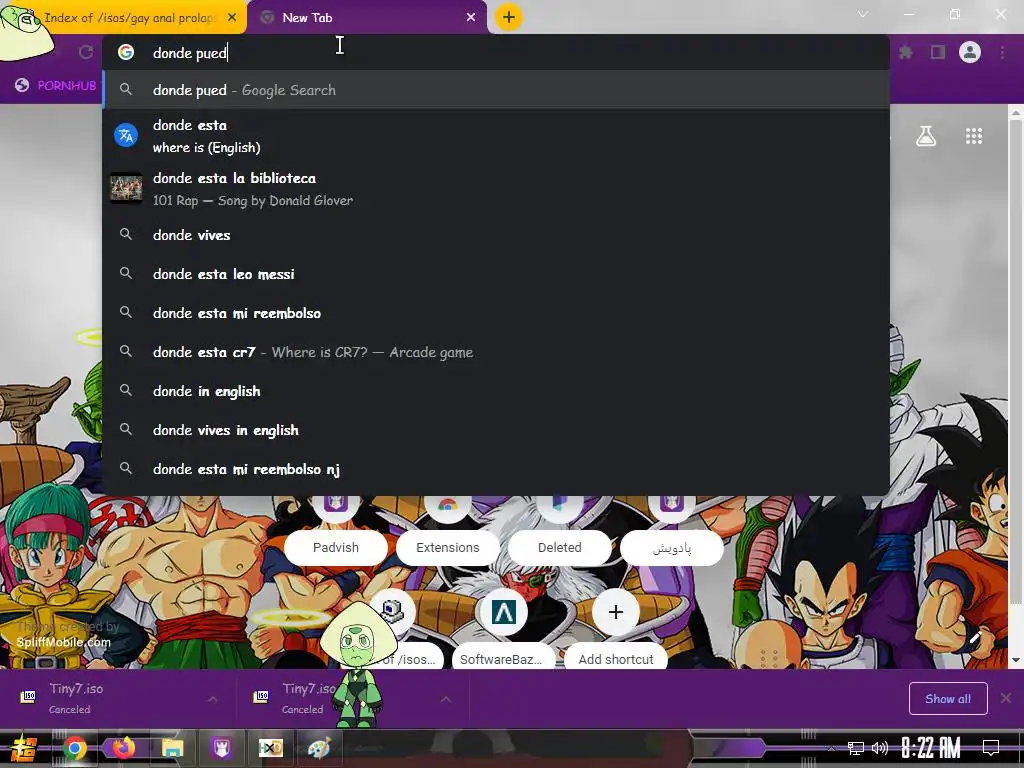Open the پادویش shortcut
The width and height of the screenshot is (1024, 768).
pyautogui.click(x=672, y=547)
